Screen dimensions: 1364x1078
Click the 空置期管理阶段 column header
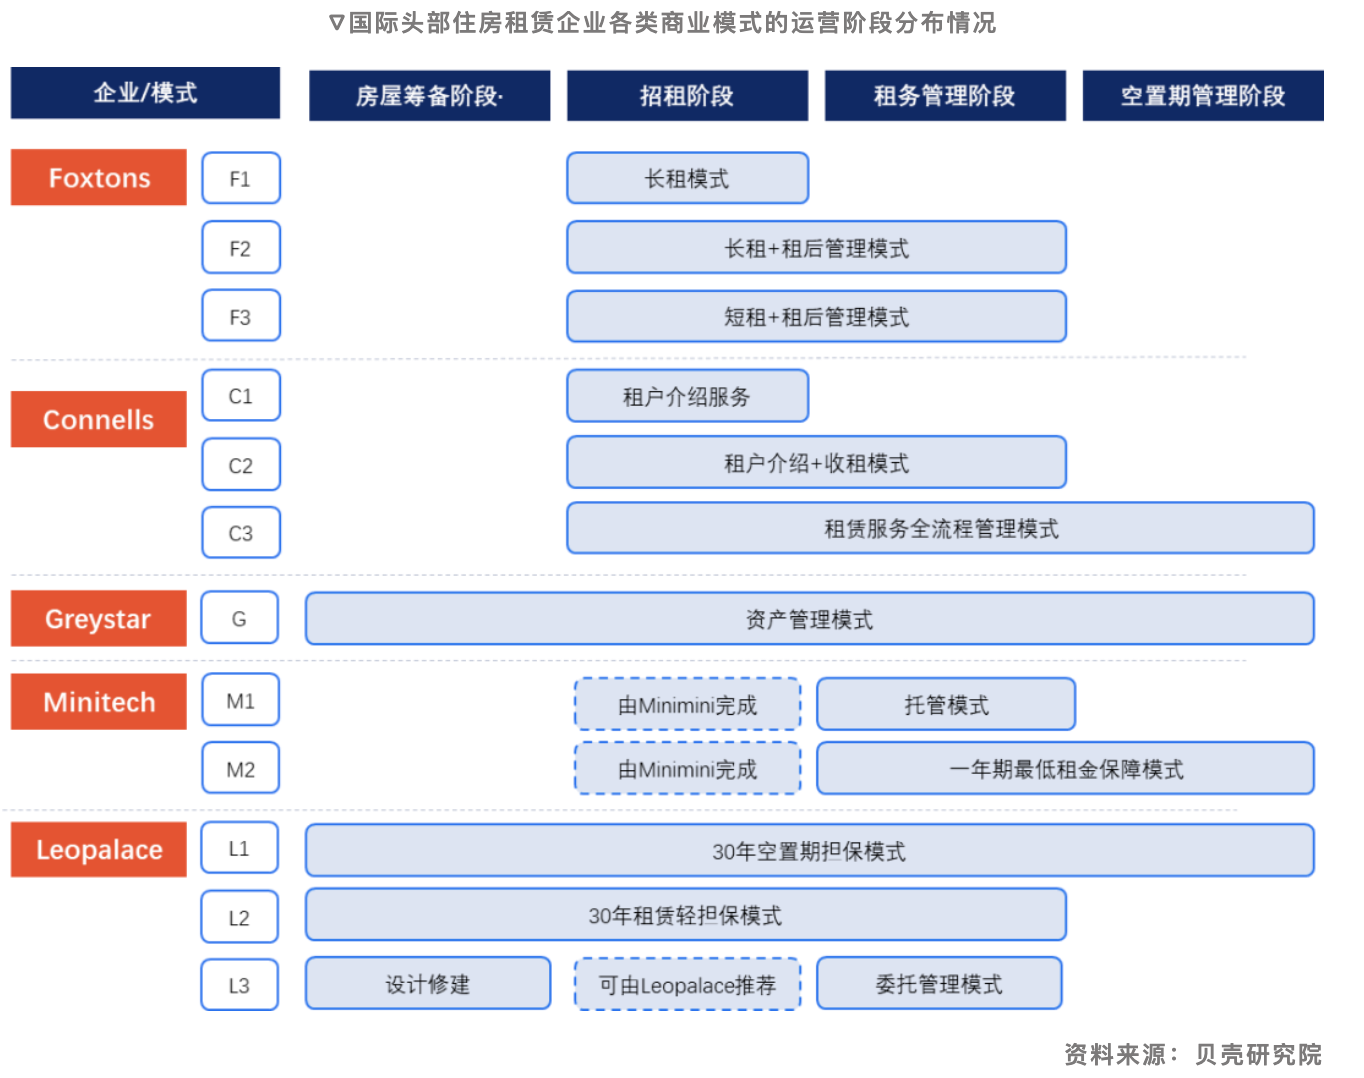[1203, 95]
